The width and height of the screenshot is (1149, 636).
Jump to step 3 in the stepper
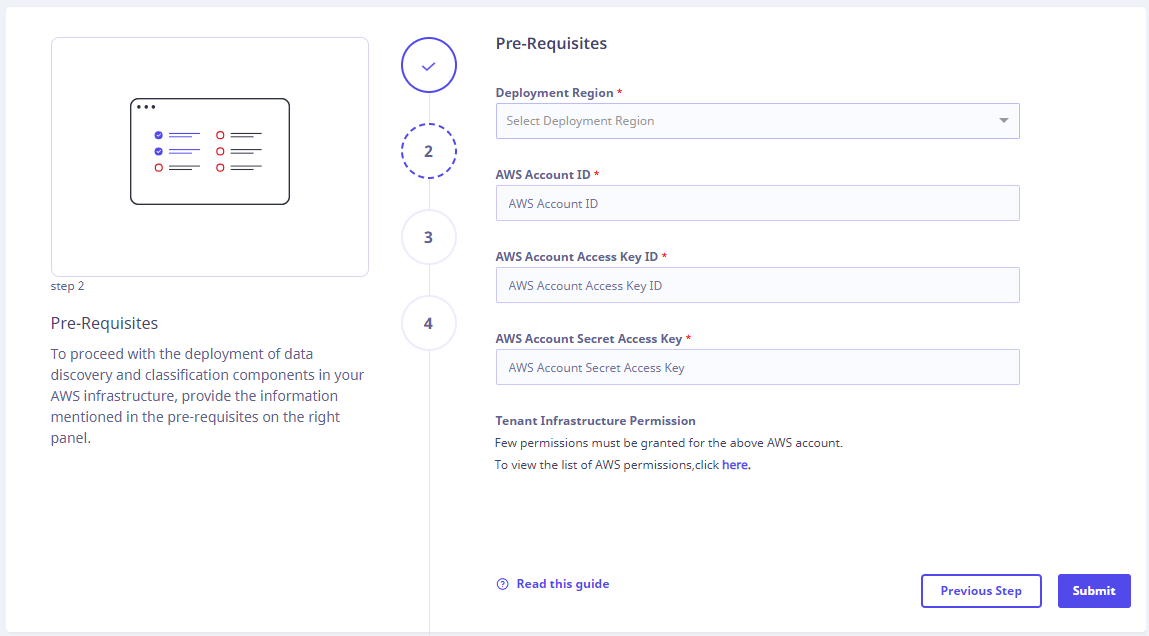click(x=429, y=237)
